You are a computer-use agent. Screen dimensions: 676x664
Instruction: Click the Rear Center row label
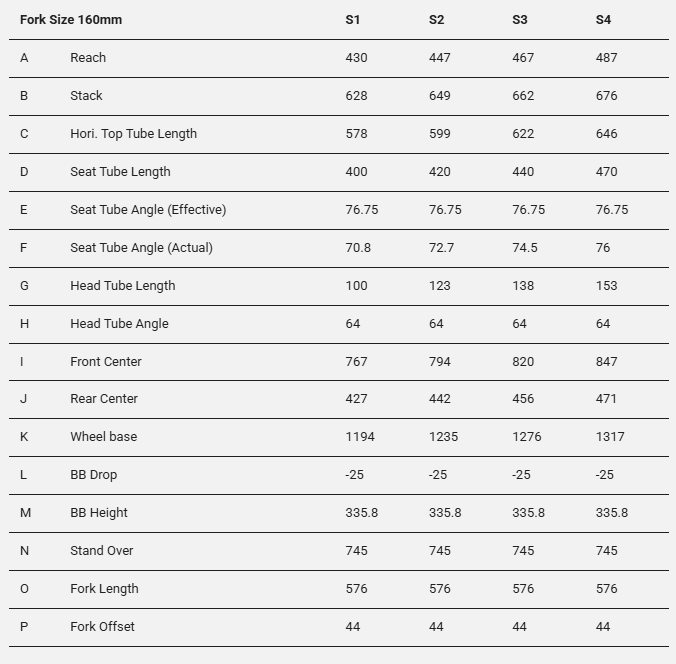click(x=104, y=399)
